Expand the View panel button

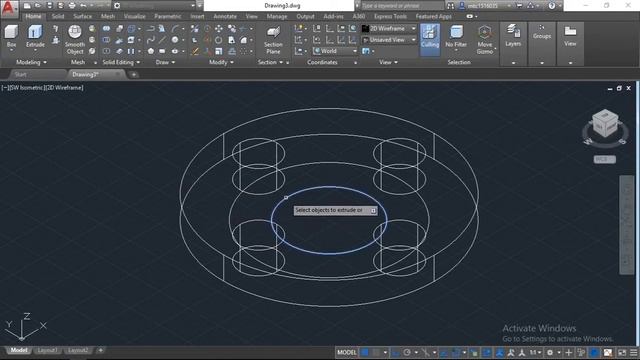pyautogui.click(x=570, y=43)
